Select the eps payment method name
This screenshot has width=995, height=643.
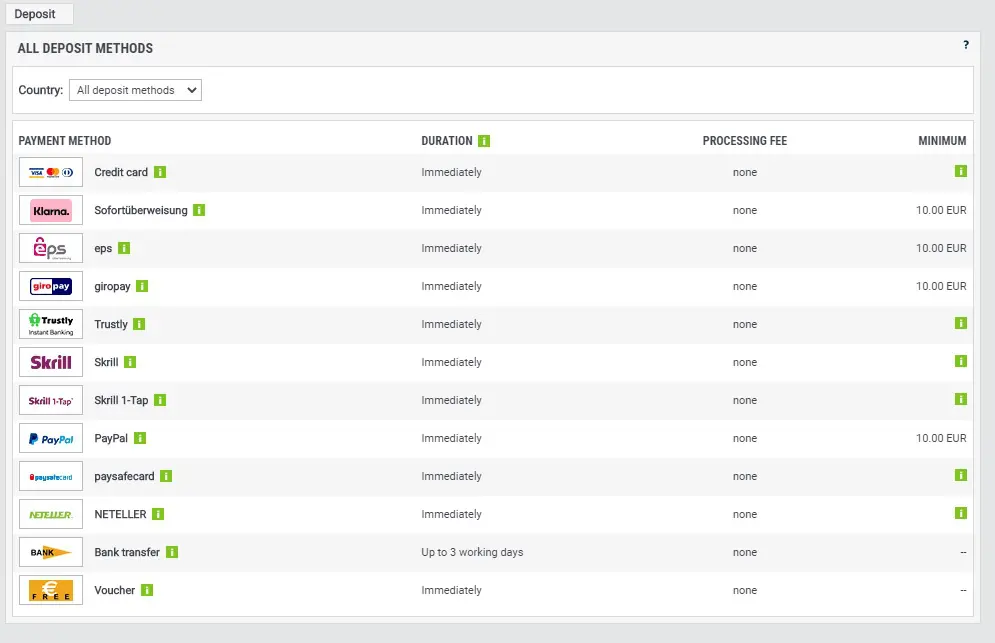[103, 249]
